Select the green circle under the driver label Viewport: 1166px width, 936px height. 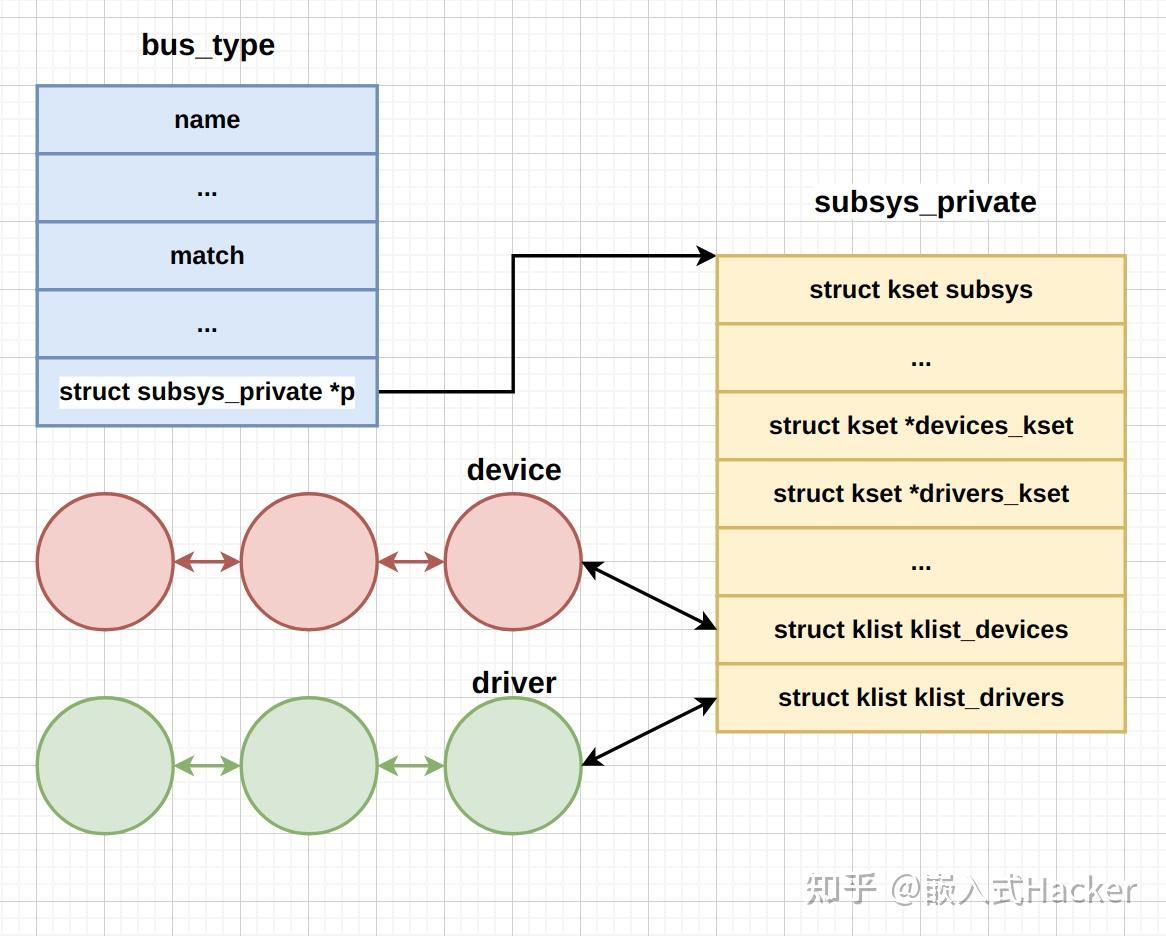click(513, 766)
